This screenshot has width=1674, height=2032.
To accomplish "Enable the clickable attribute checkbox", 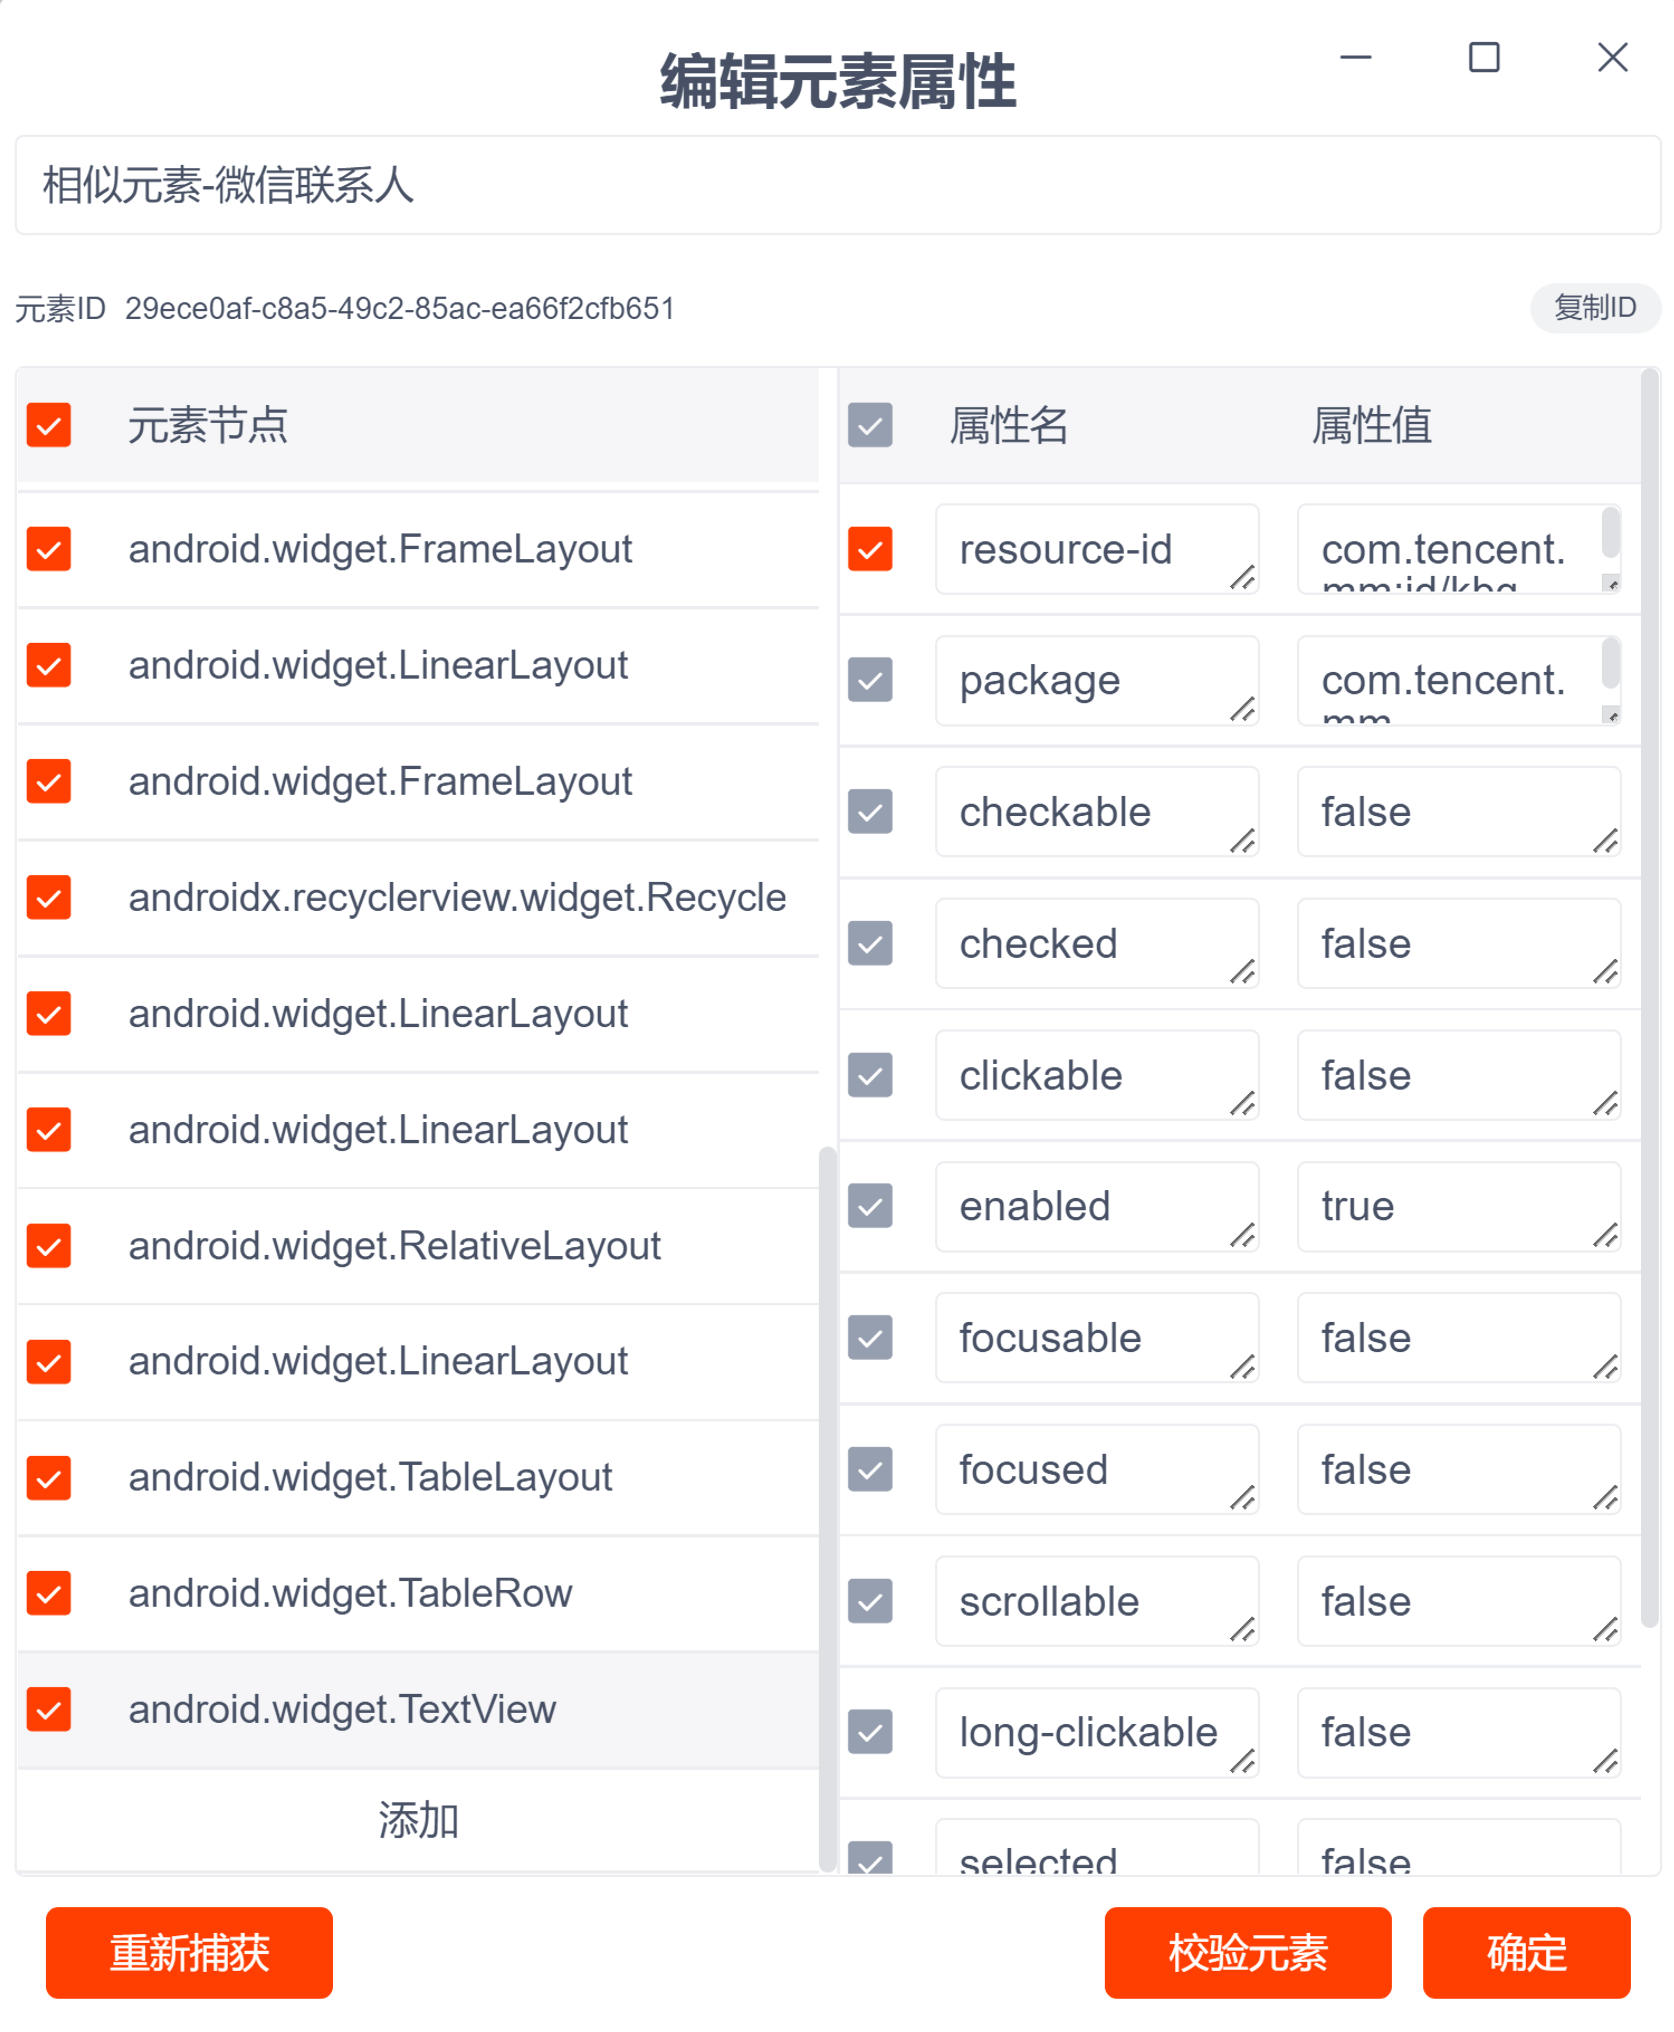I will pos(869,1075).
